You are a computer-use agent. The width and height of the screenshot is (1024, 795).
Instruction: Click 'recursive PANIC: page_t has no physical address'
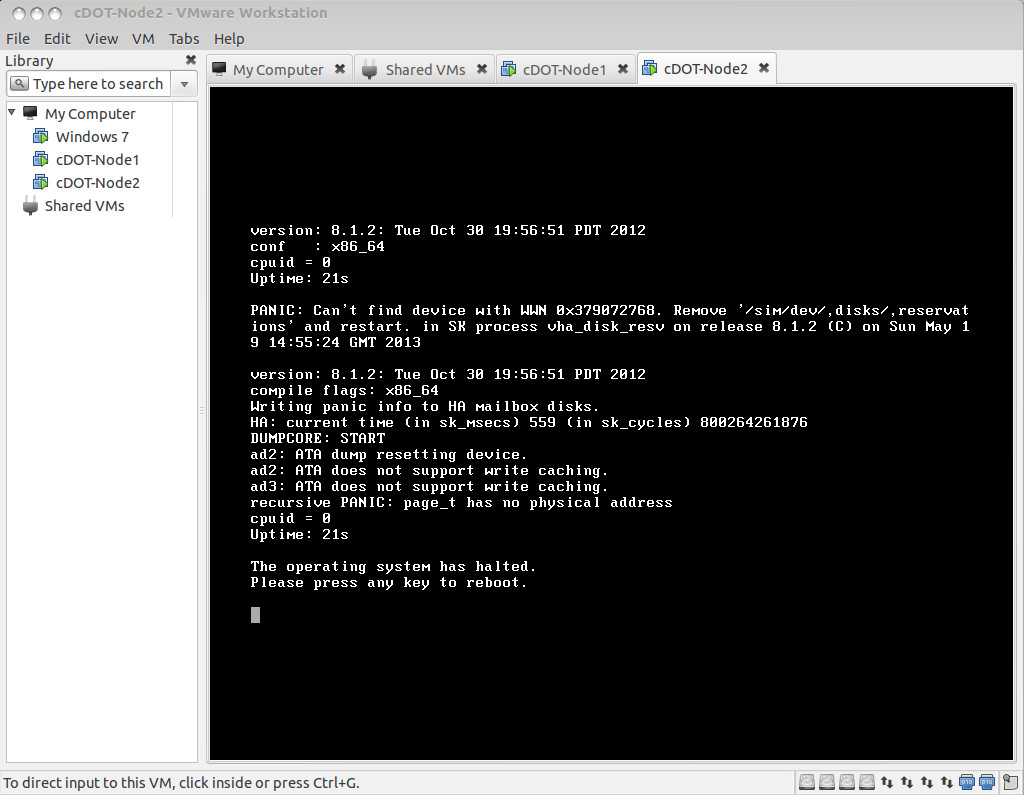coord(461,502)
